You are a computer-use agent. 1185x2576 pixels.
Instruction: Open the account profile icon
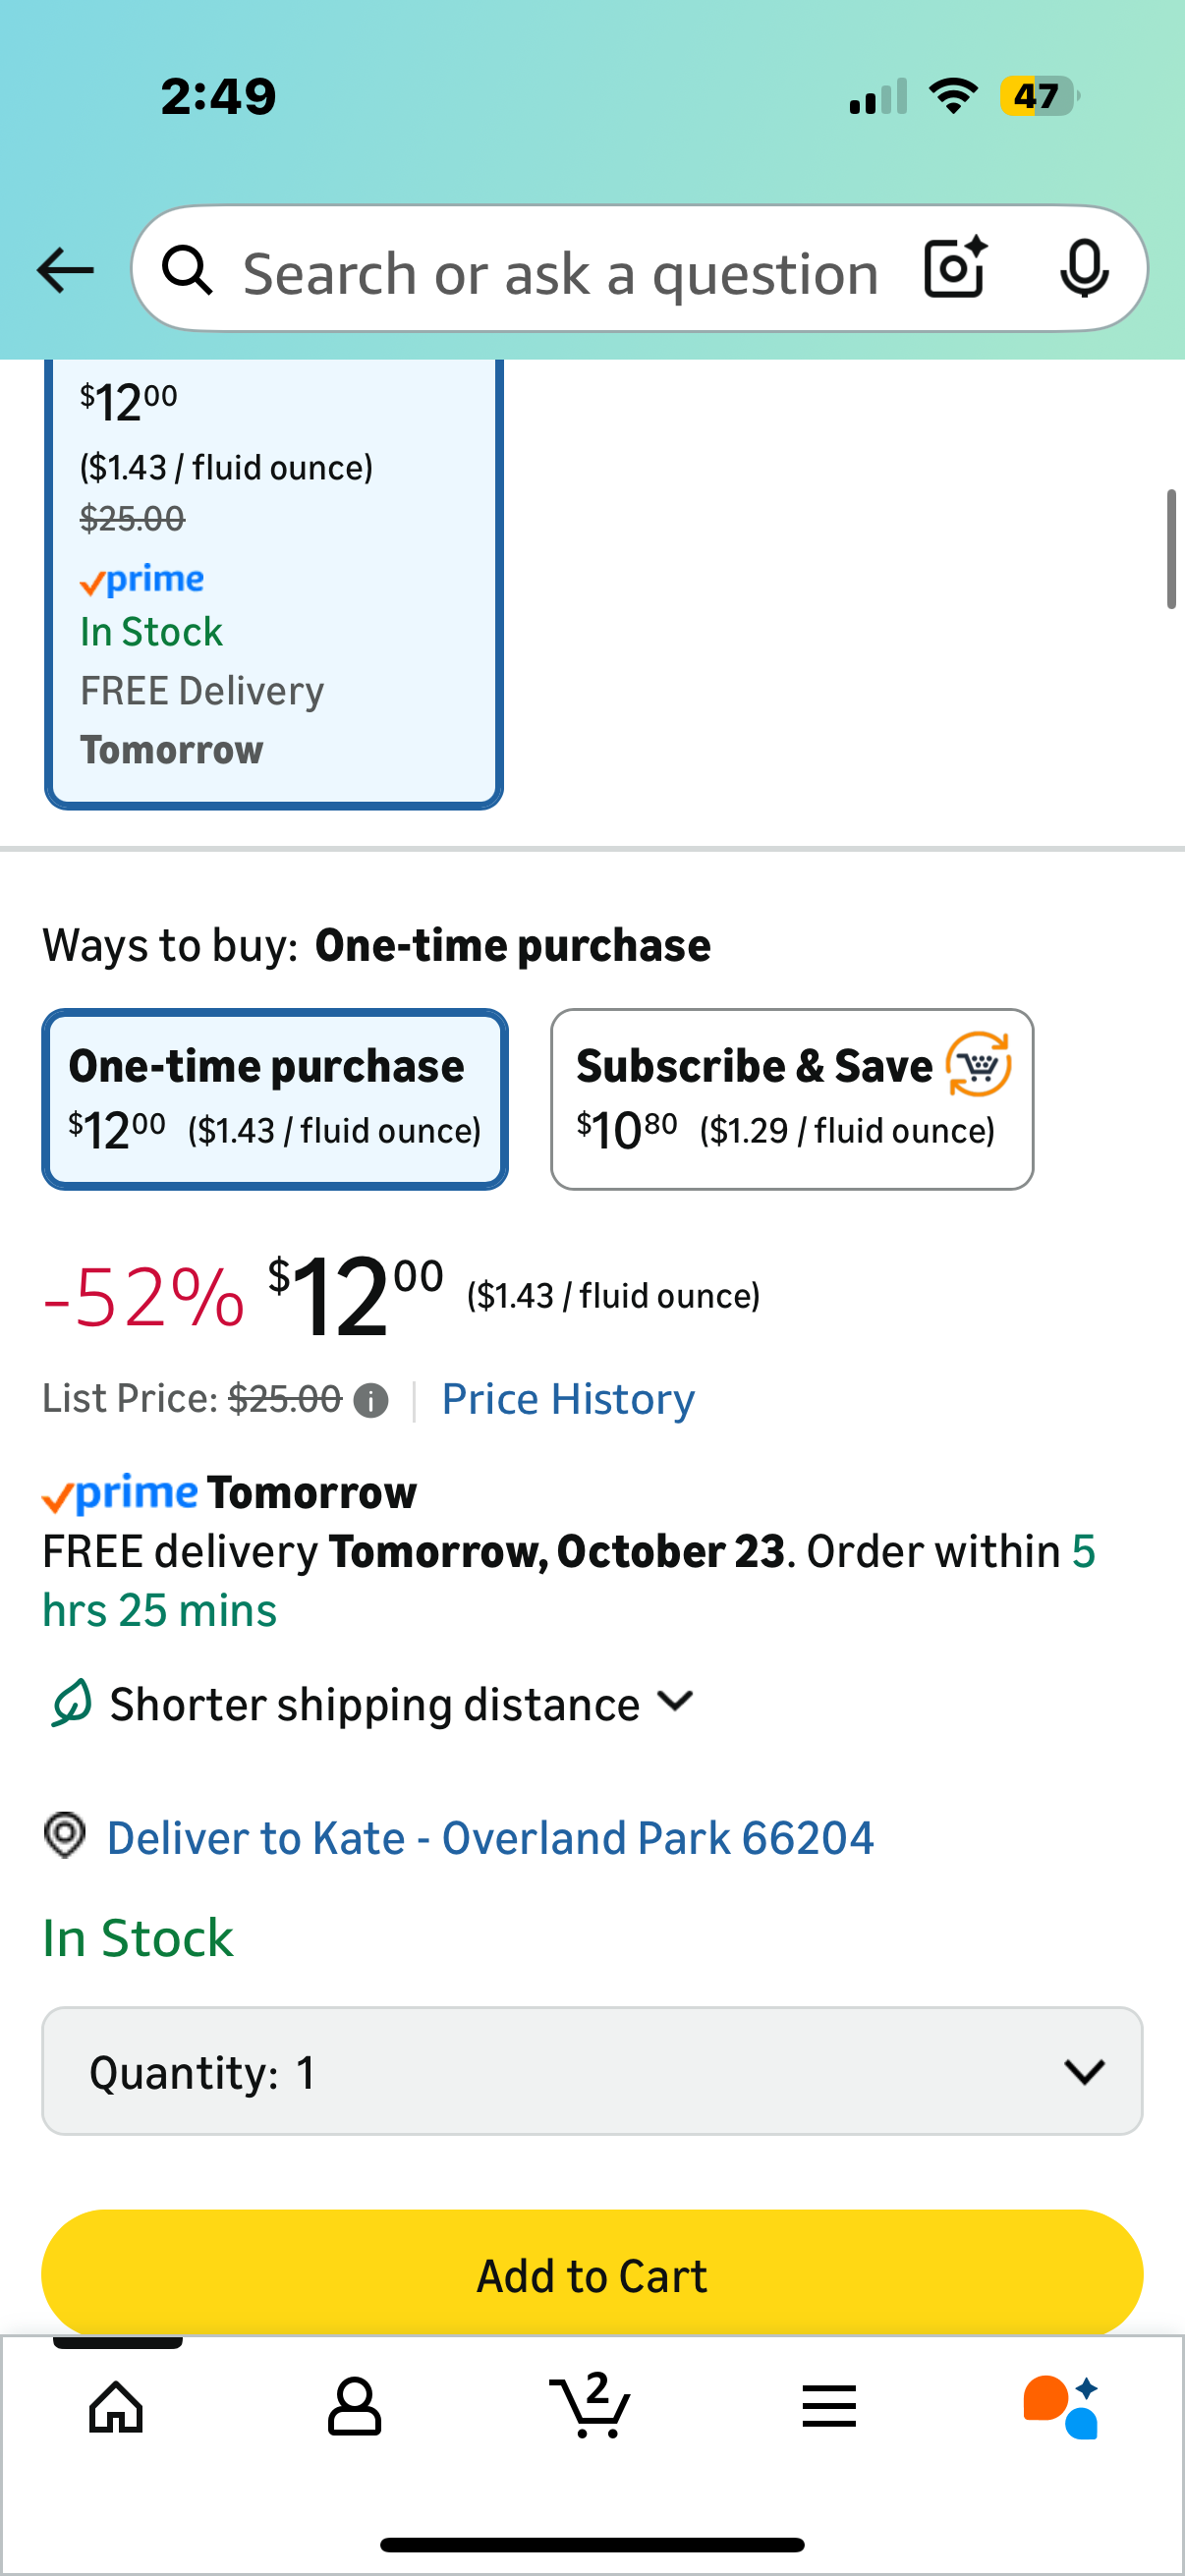click(x=354, y=2406)
